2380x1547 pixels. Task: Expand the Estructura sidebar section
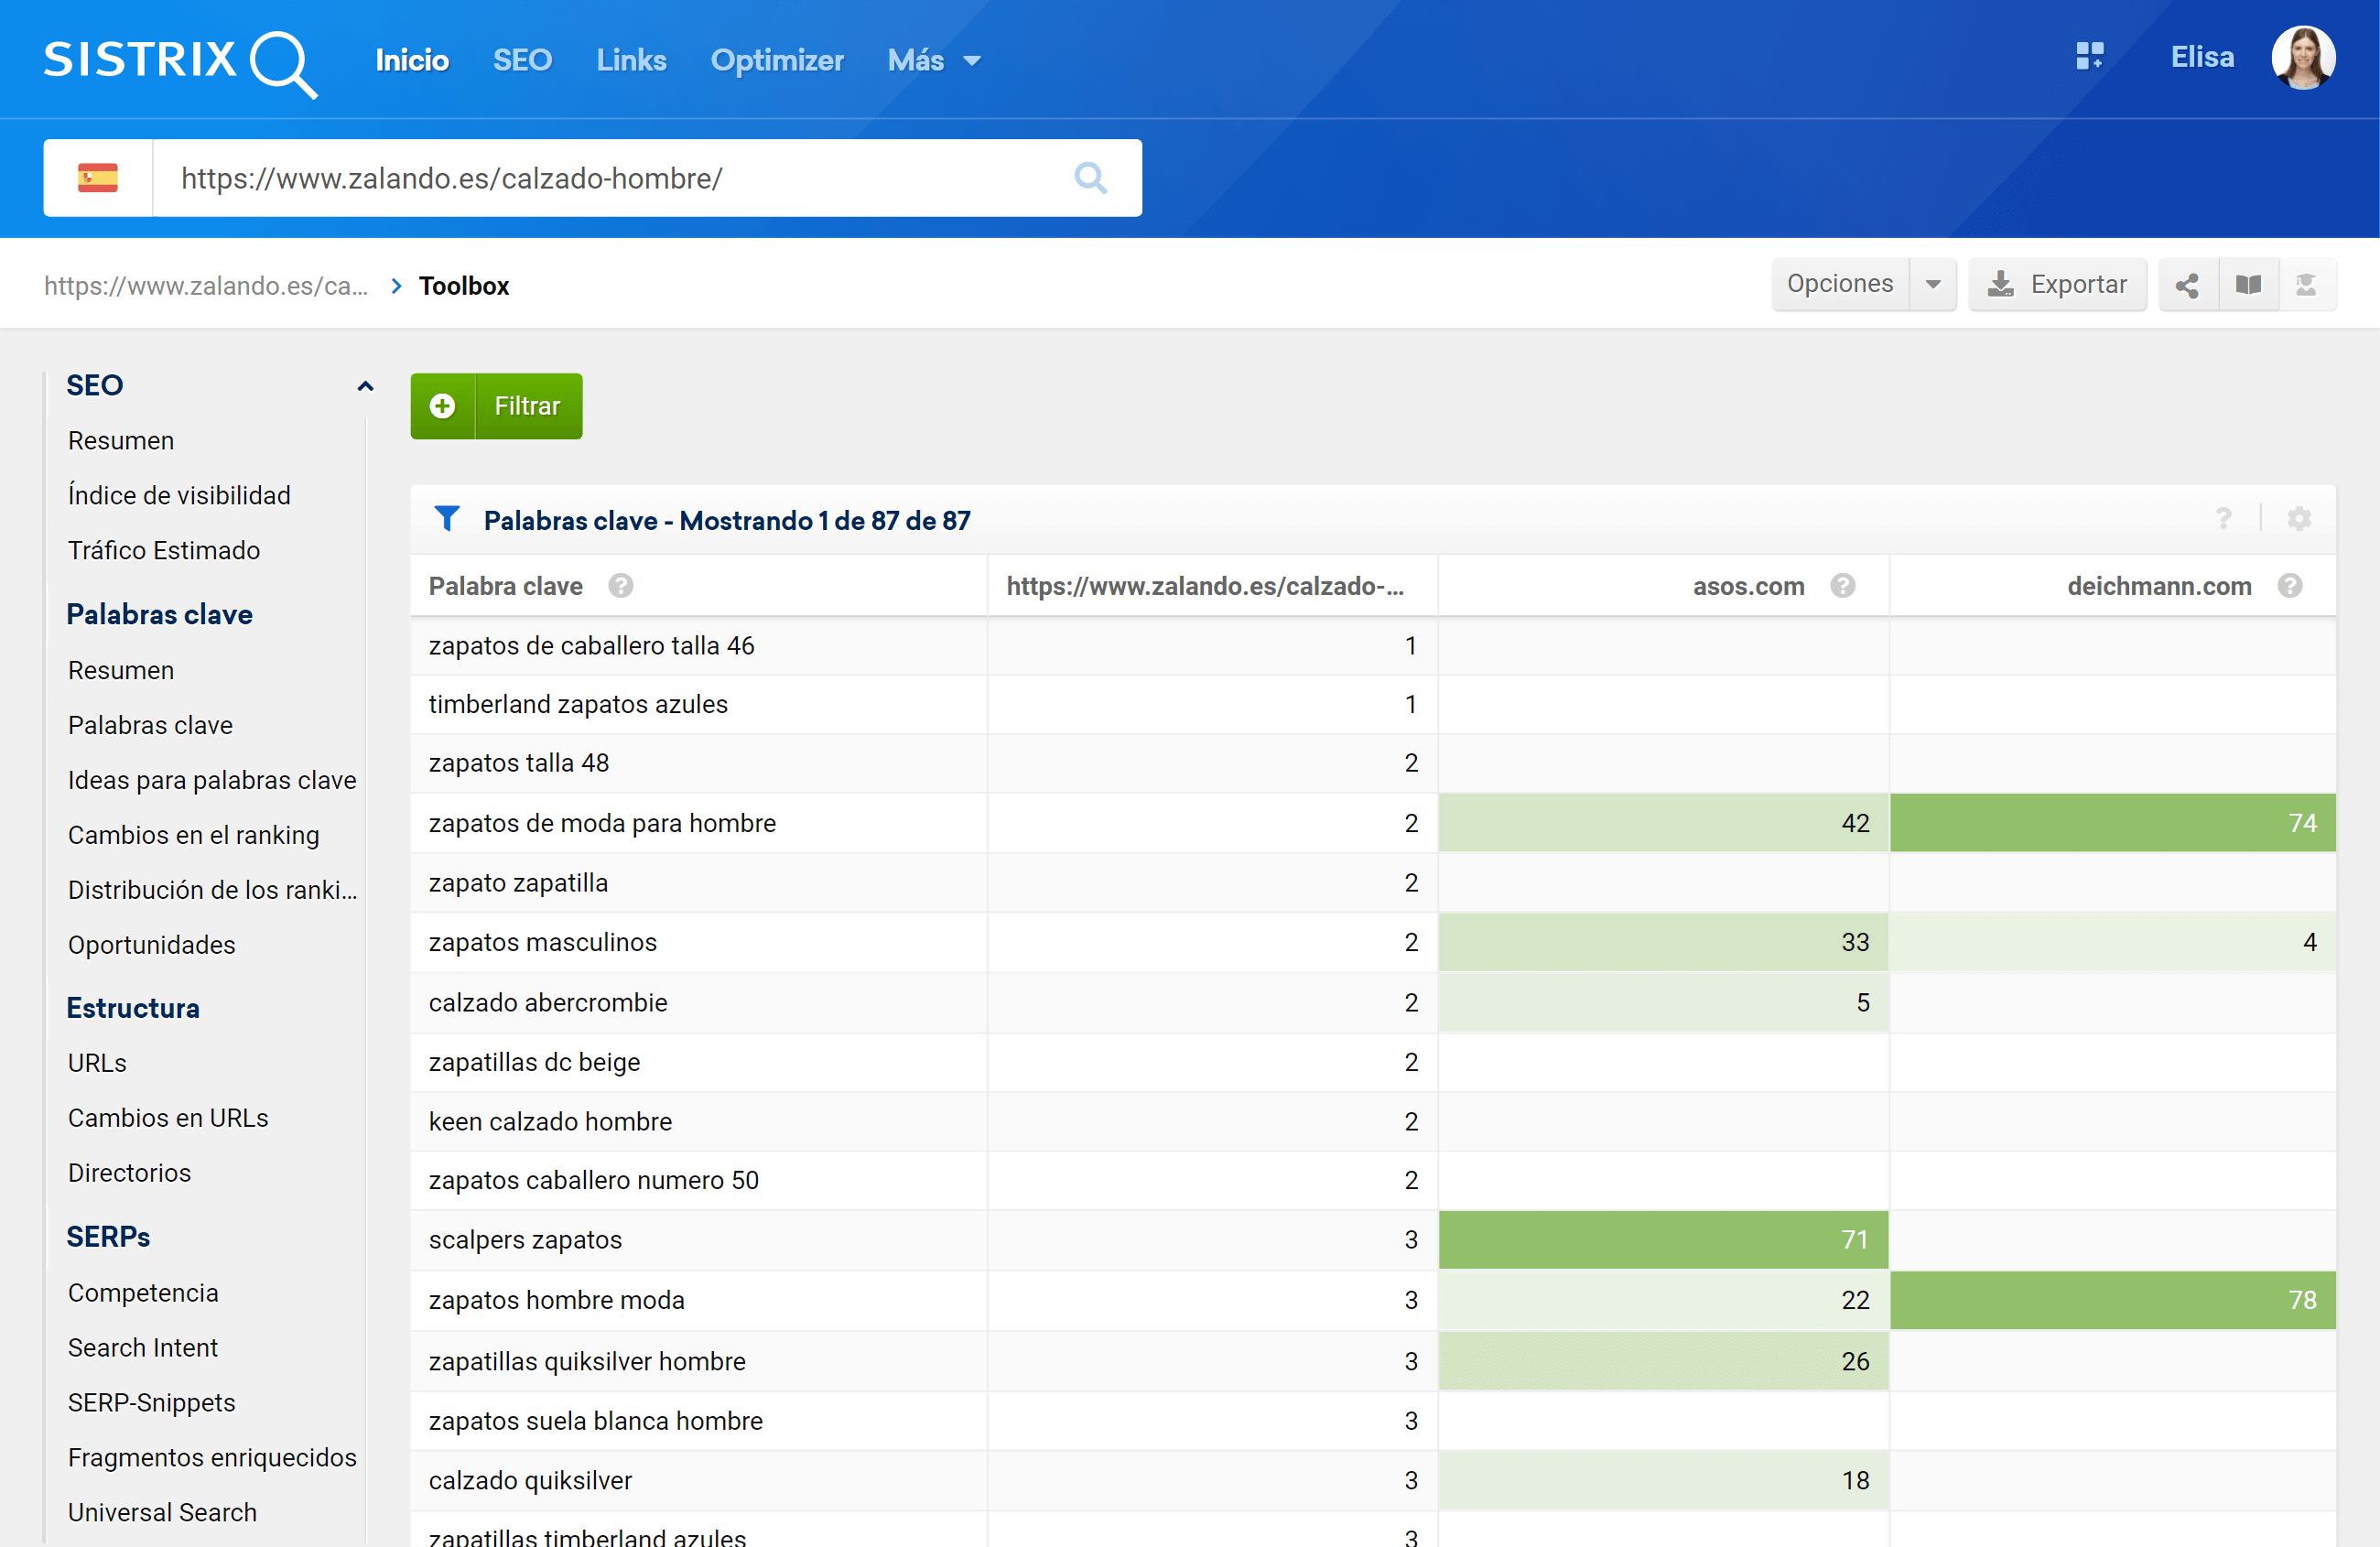pos(132,1006)
